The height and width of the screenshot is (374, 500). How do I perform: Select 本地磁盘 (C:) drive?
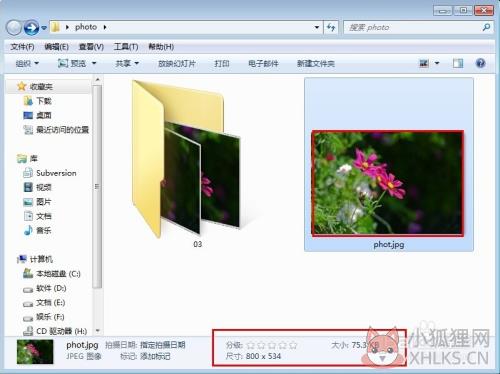pyautogui.click(x=58, y=274)
